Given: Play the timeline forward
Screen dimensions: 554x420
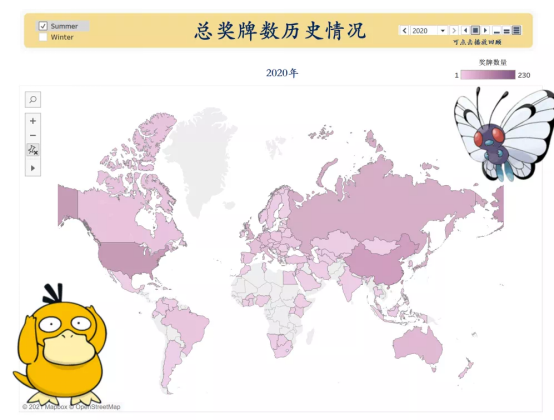Looking at the screenshot, I should 485,31.
